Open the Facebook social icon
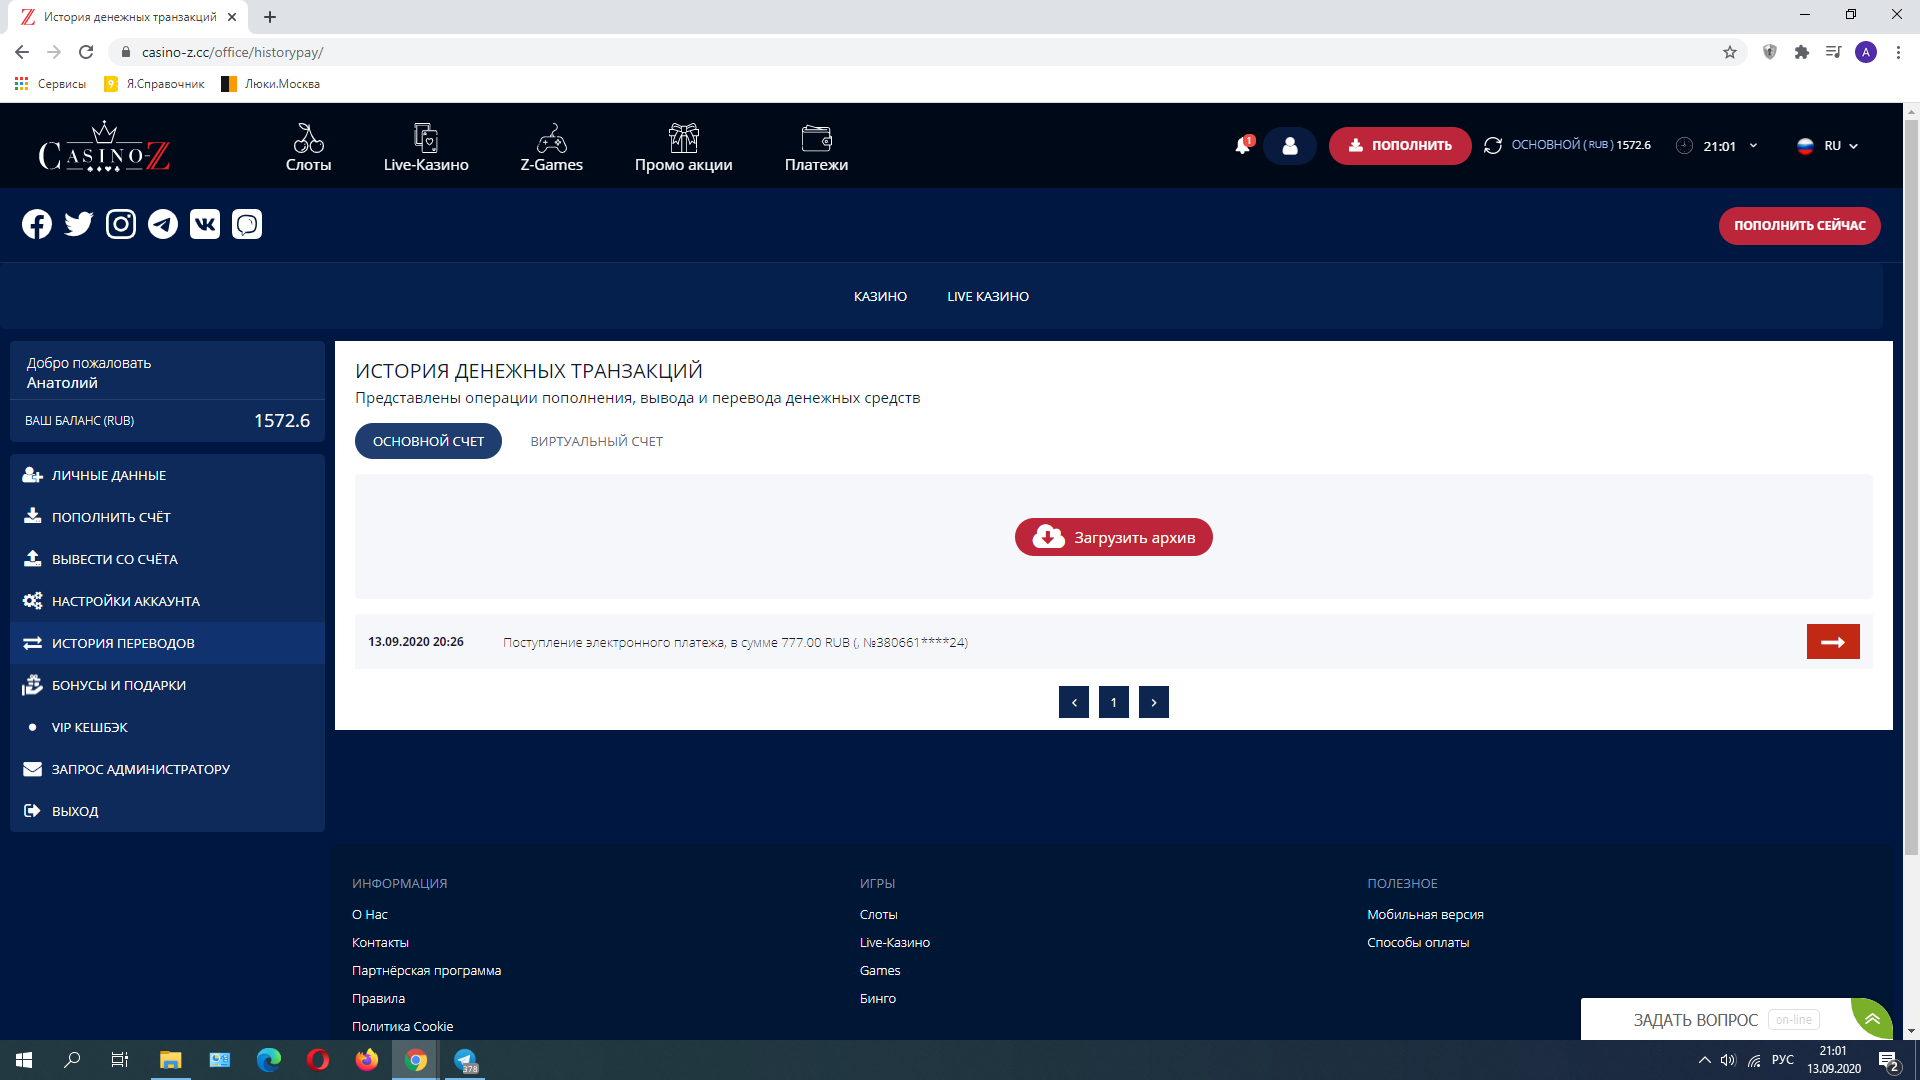The width and height of the screenshot is (1920, 1080). coord(37,224)
